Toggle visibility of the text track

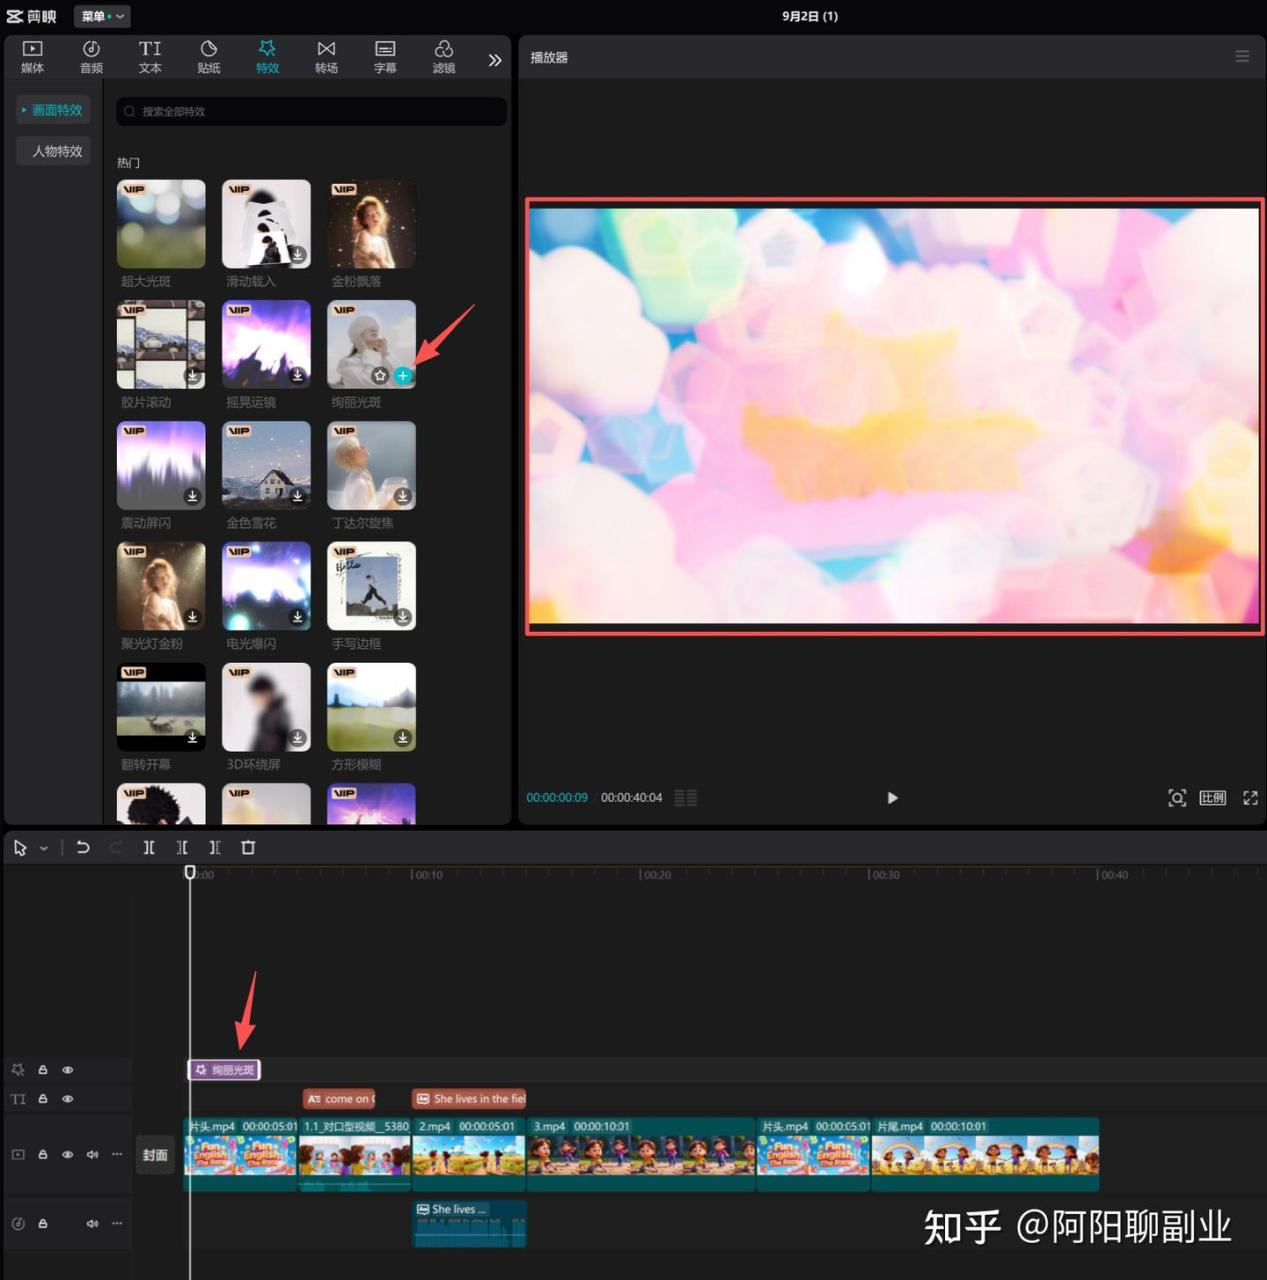click(68, 1099)
